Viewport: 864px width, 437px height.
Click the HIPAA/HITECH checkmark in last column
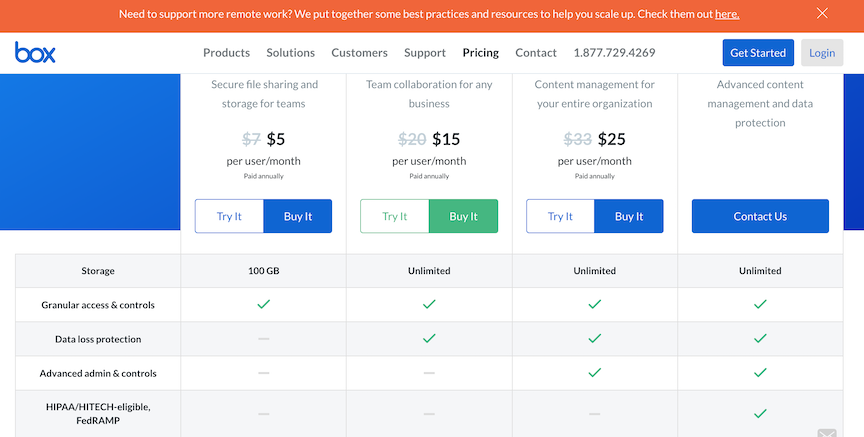[760, 413]
